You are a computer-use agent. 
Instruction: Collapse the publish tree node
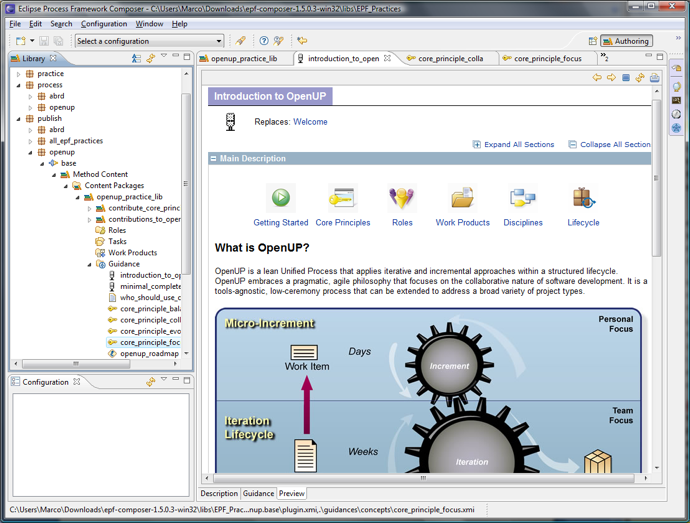pyautogui.click(x=18, y=118)
